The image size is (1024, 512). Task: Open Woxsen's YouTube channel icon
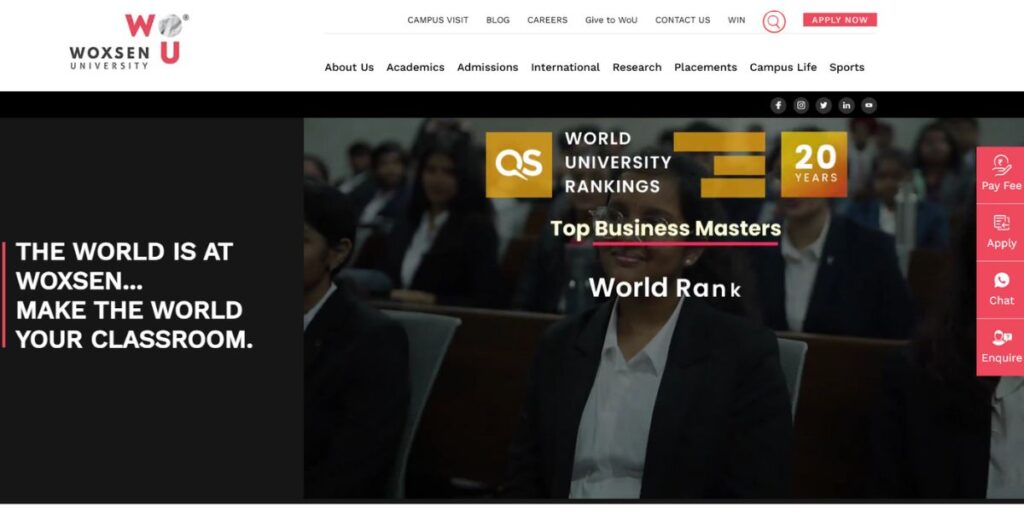click(869, 105)
